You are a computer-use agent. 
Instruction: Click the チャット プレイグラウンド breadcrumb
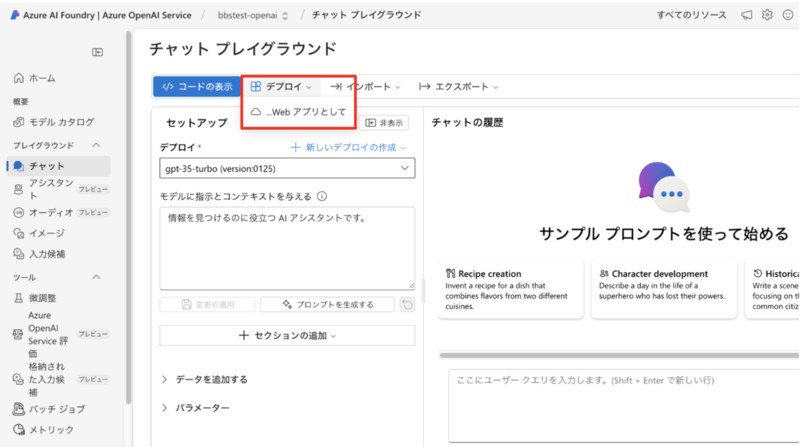tap(366, 15)
